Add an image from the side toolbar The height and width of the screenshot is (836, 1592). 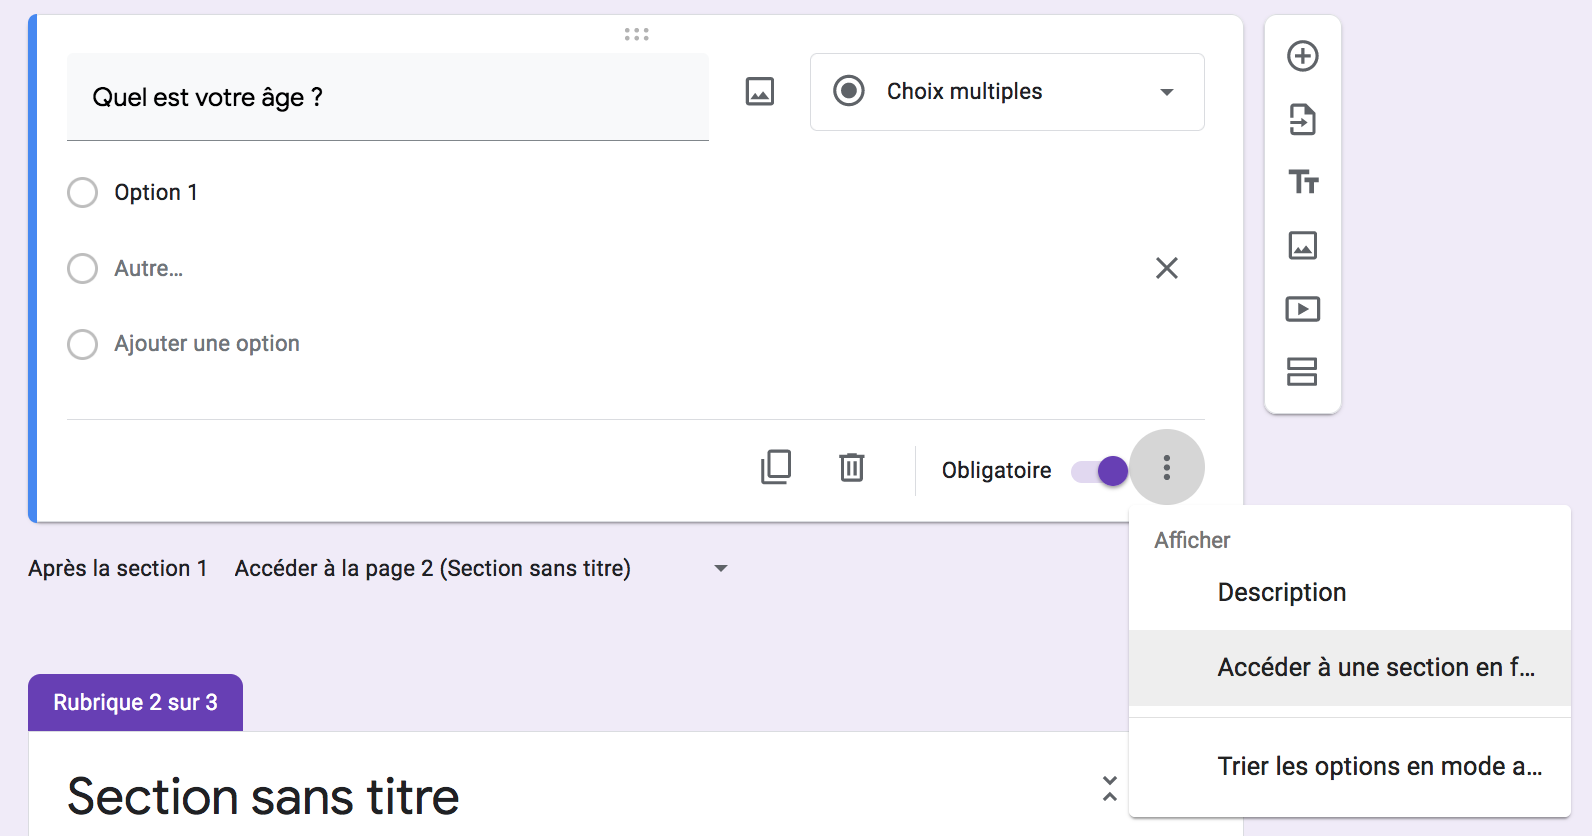click(1302, 245)
